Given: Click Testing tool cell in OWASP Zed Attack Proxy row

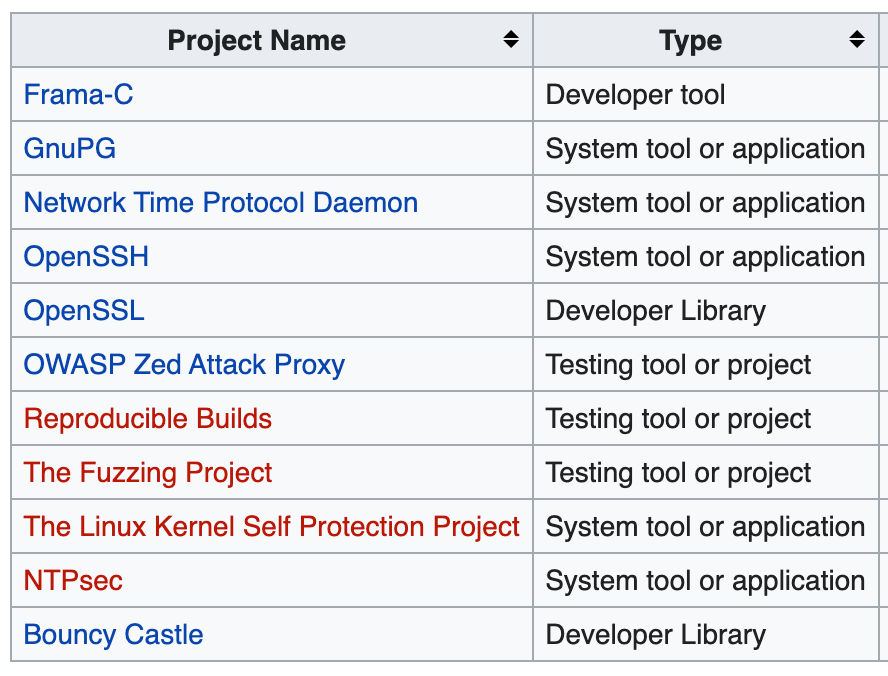Looking at the screenshot, I should (706, 365).
